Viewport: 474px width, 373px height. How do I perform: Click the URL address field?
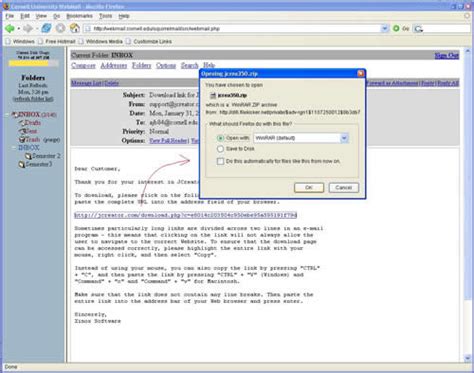tap(232, 29)
